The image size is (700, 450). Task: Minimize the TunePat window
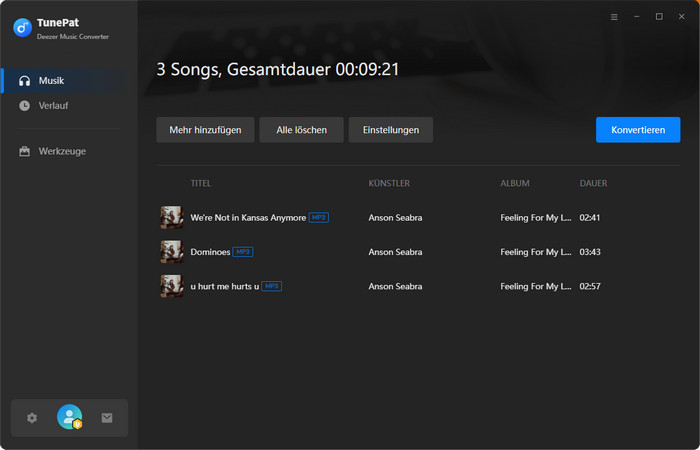coord(637,17)
